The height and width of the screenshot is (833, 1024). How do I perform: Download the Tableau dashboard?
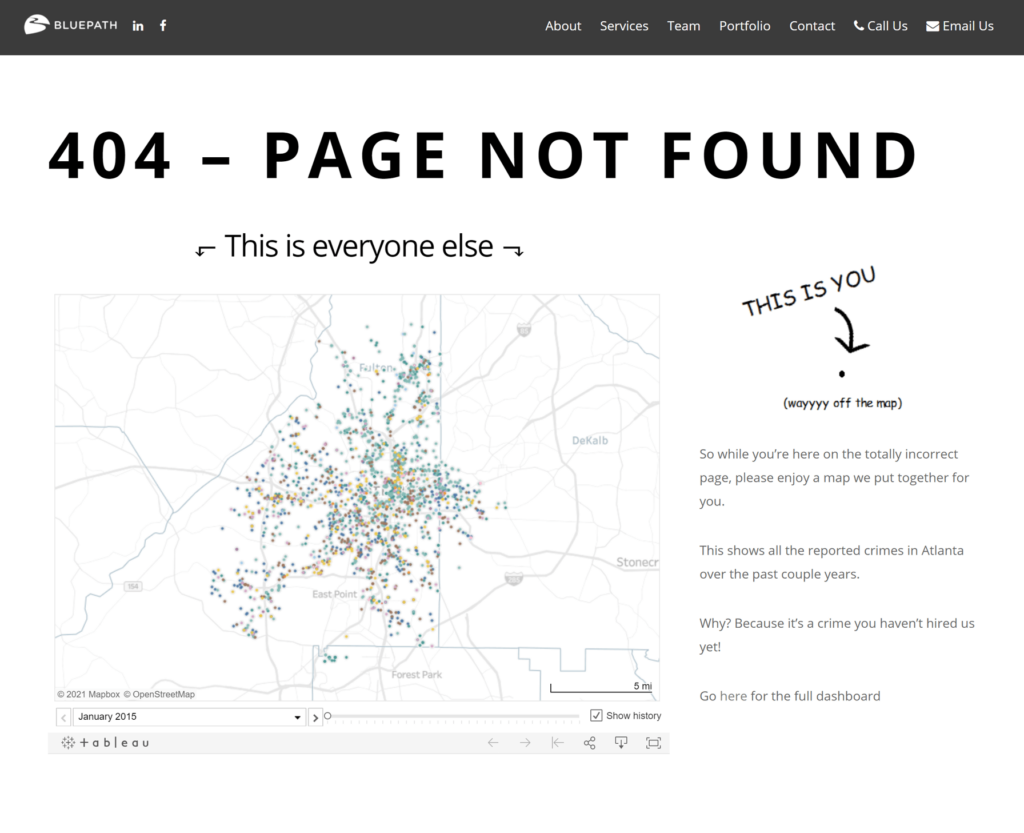621,743
